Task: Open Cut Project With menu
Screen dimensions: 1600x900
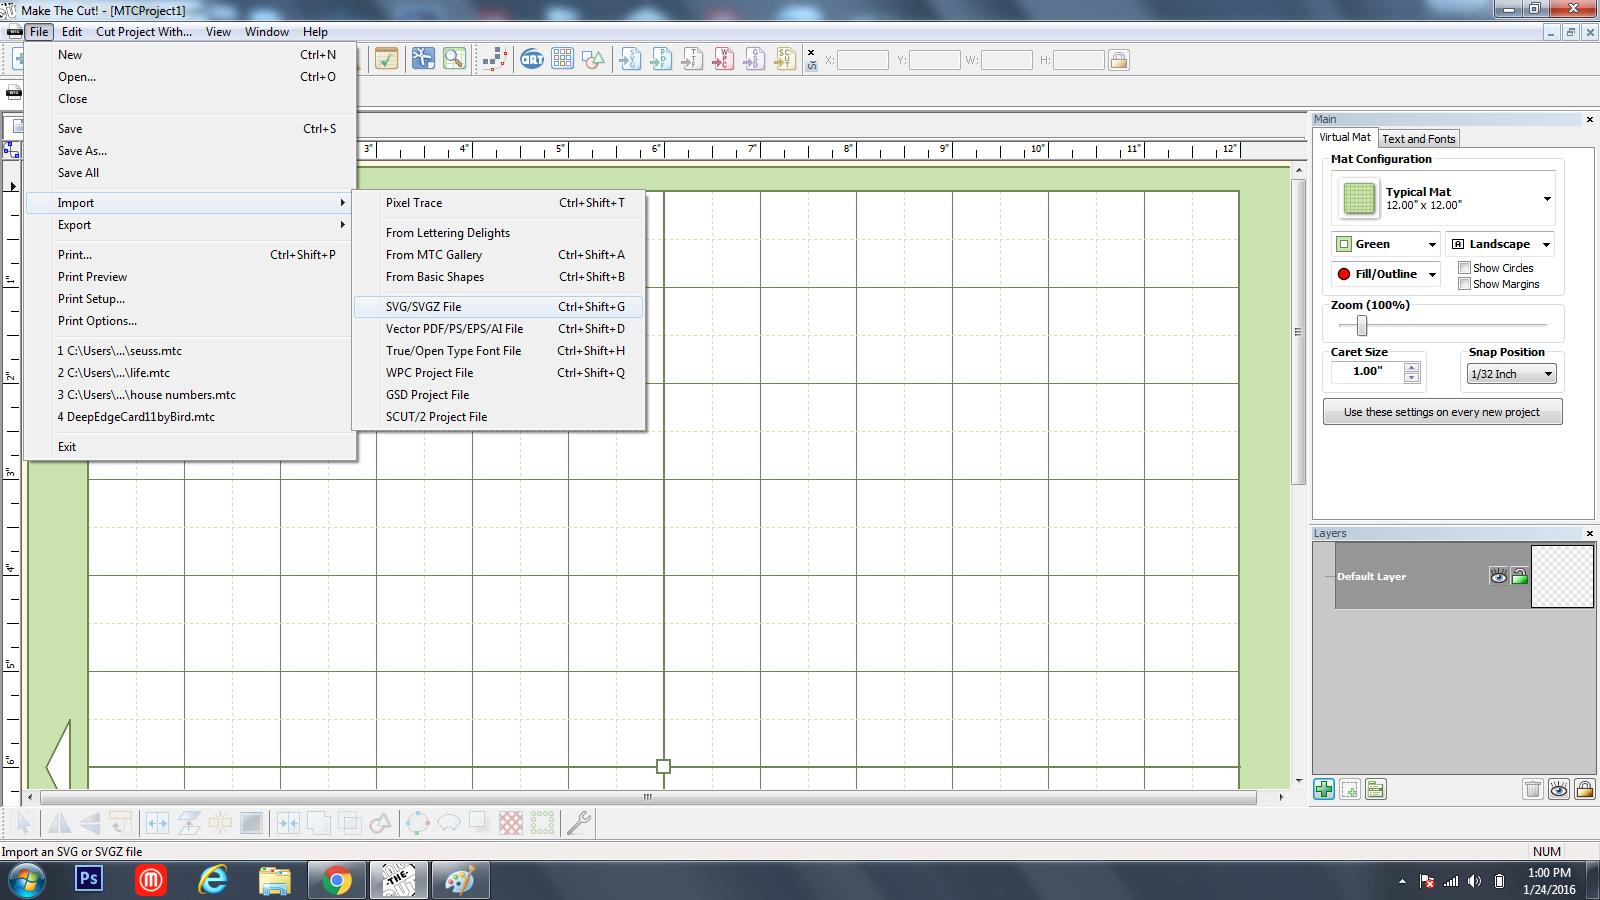Action: [x=144, y=32]
